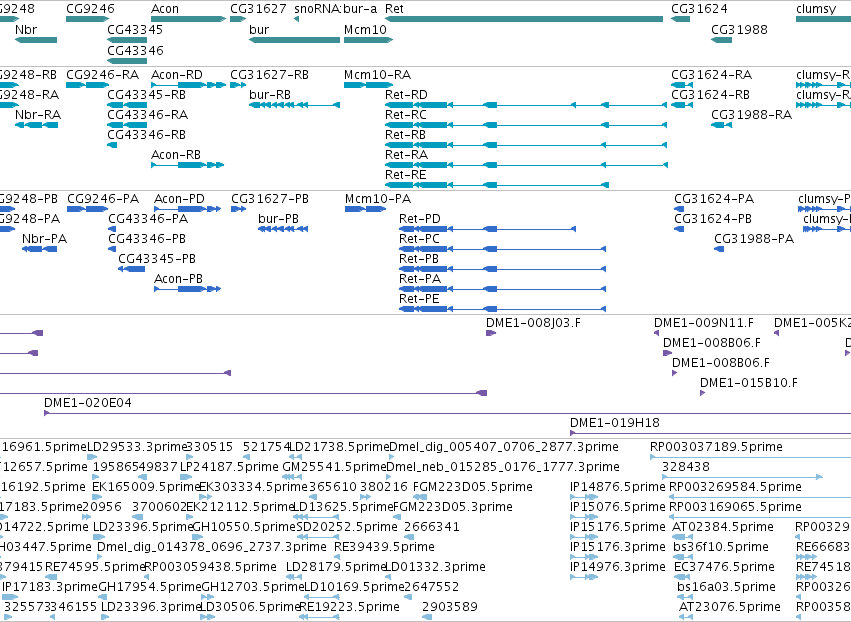
Task: Open the Ret-RB transcript label
Action: (x=405, y=135)
